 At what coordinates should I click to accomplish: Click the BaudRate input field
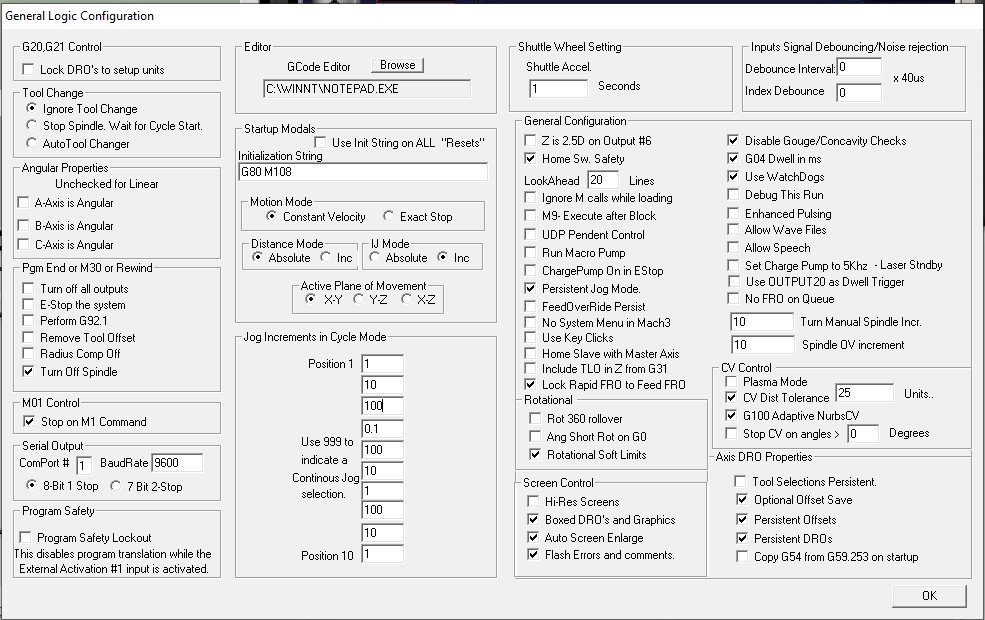click(x=177, y=463)
